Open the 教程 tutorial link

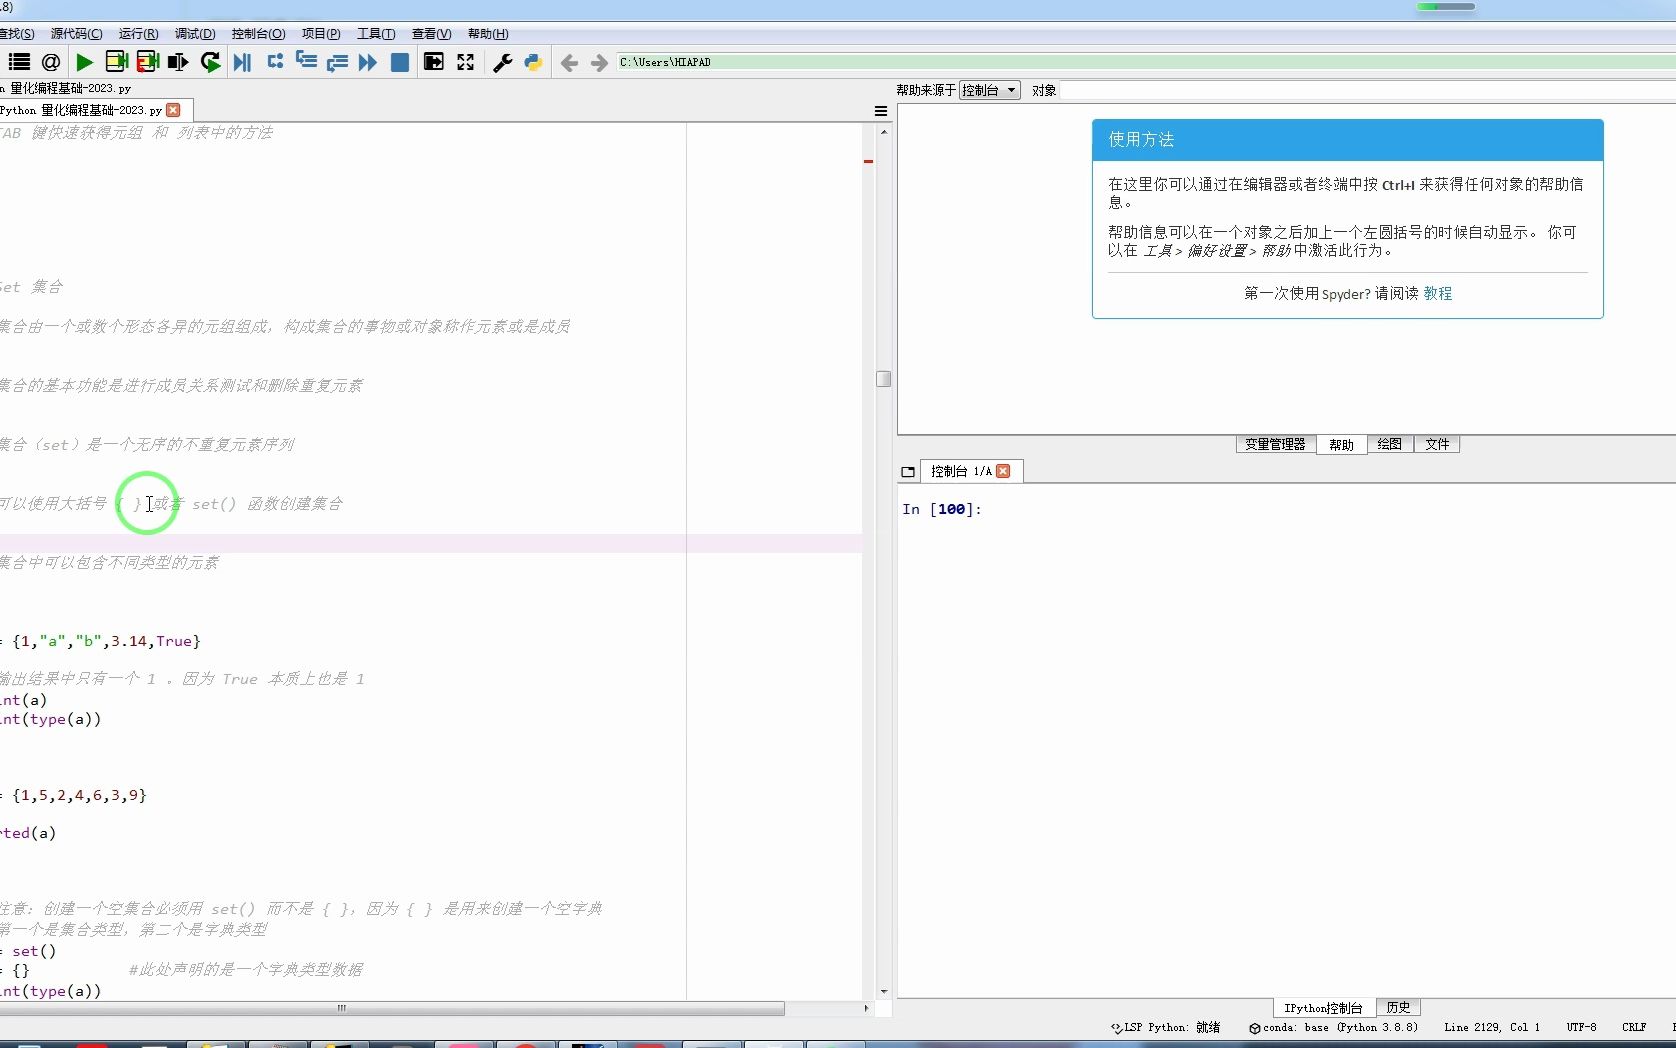(1437, 294)
